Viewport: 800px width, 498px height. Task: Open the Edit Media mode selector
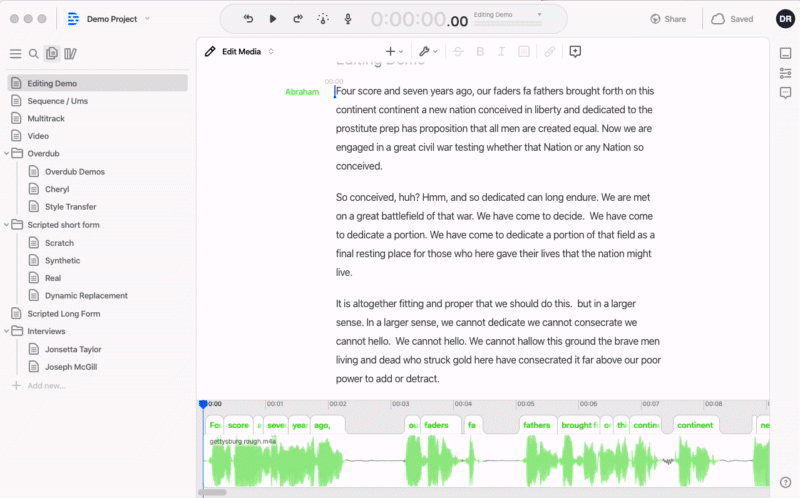pyautogui.click(x=248, y=52)
